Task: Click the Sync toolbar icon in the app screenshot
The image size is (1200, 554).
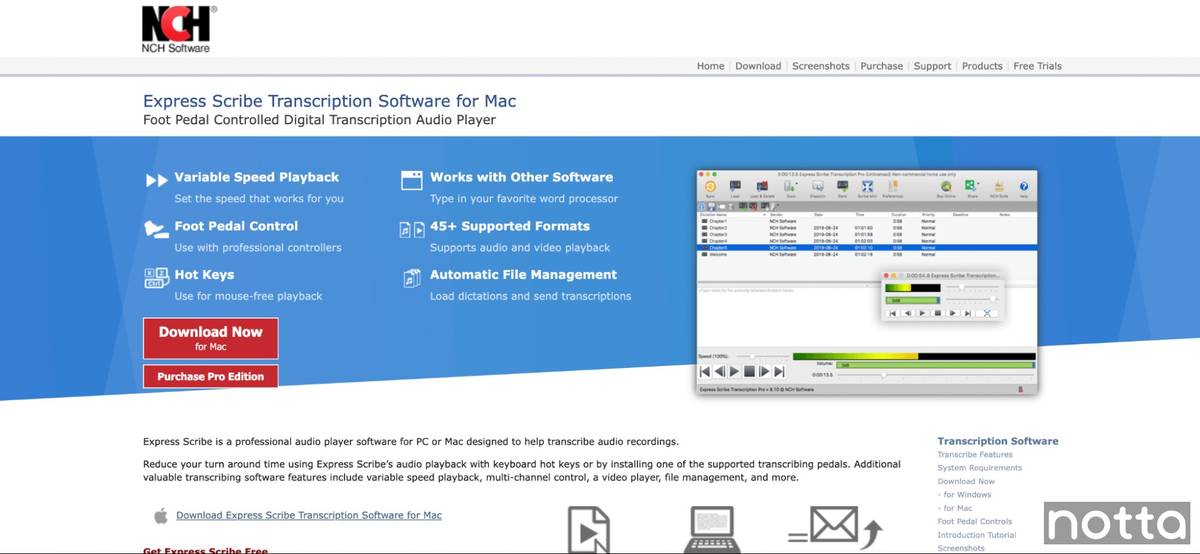Action: click(710, 187)
